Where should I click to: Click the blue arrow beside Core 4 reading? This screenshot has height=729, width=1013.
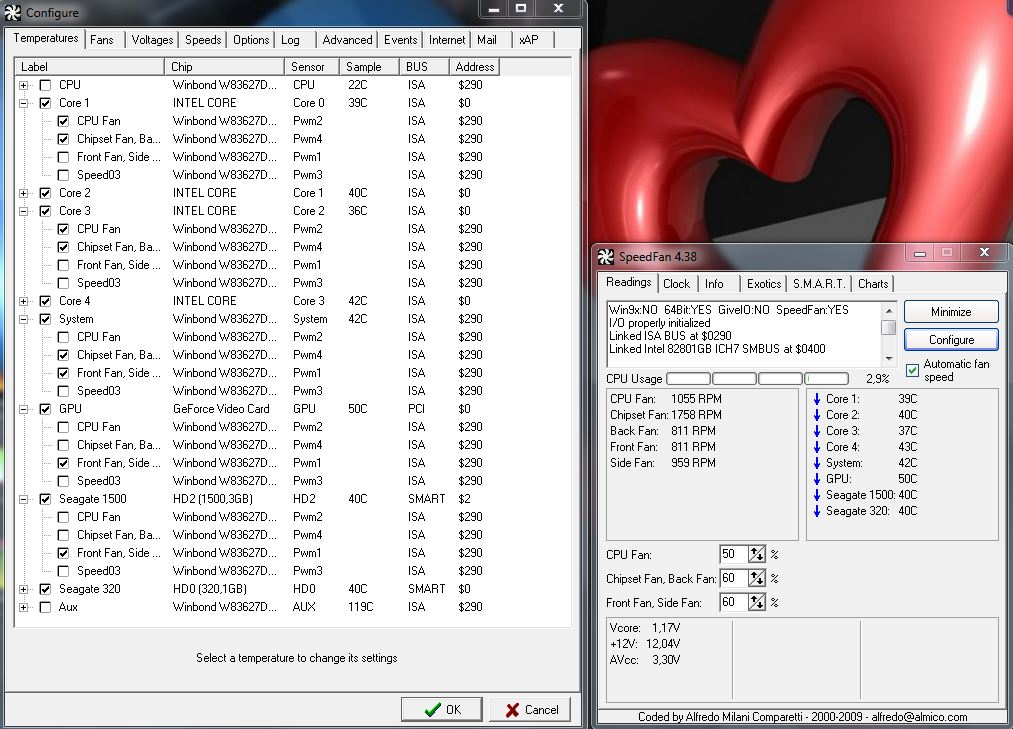pyautogui.click(x=816, y=447)
